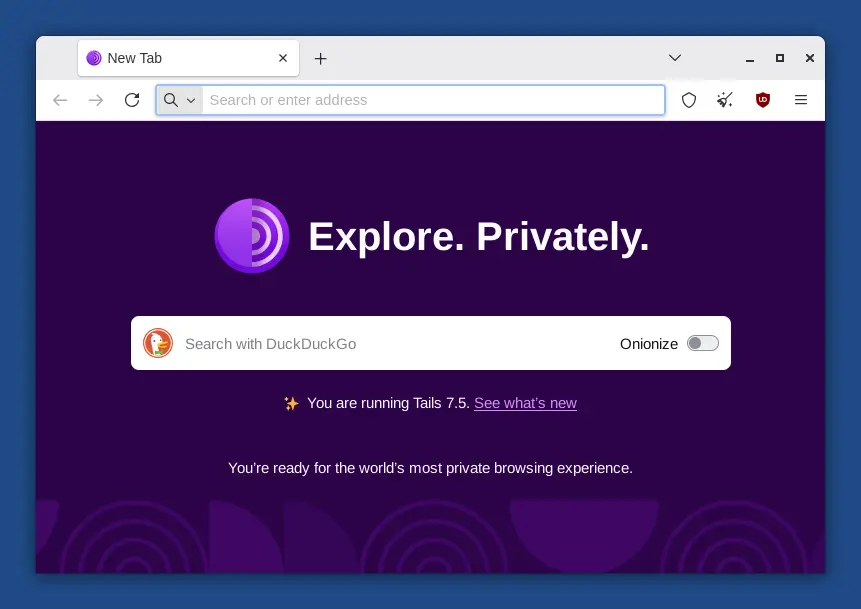The image size is (861, 609).
Task: Trigger New Identity with the broom icon
Action: (724, 100)
